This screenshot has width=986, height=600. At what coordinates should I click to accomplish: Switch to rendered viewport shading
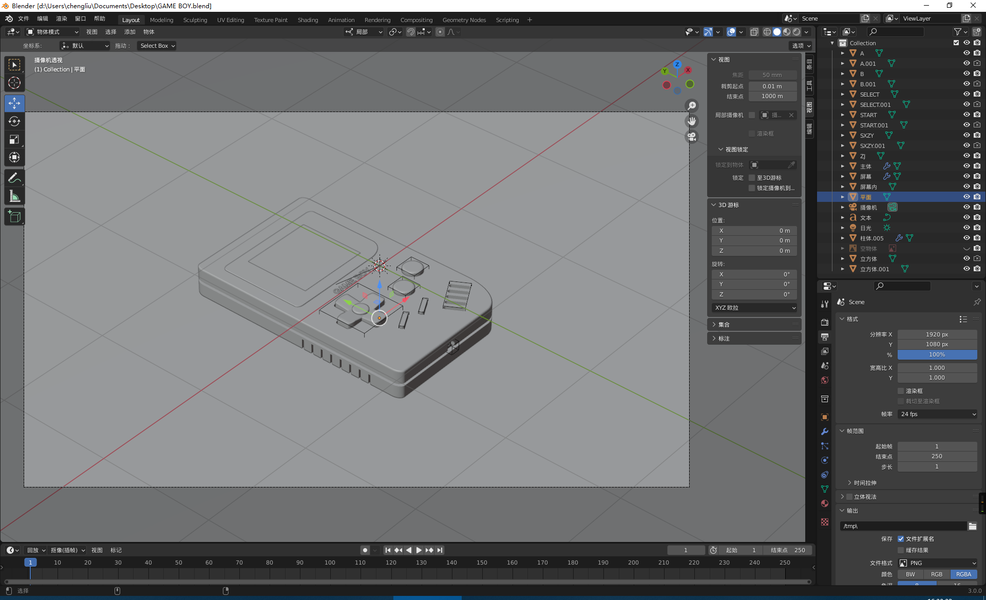(x=797, y=32)
